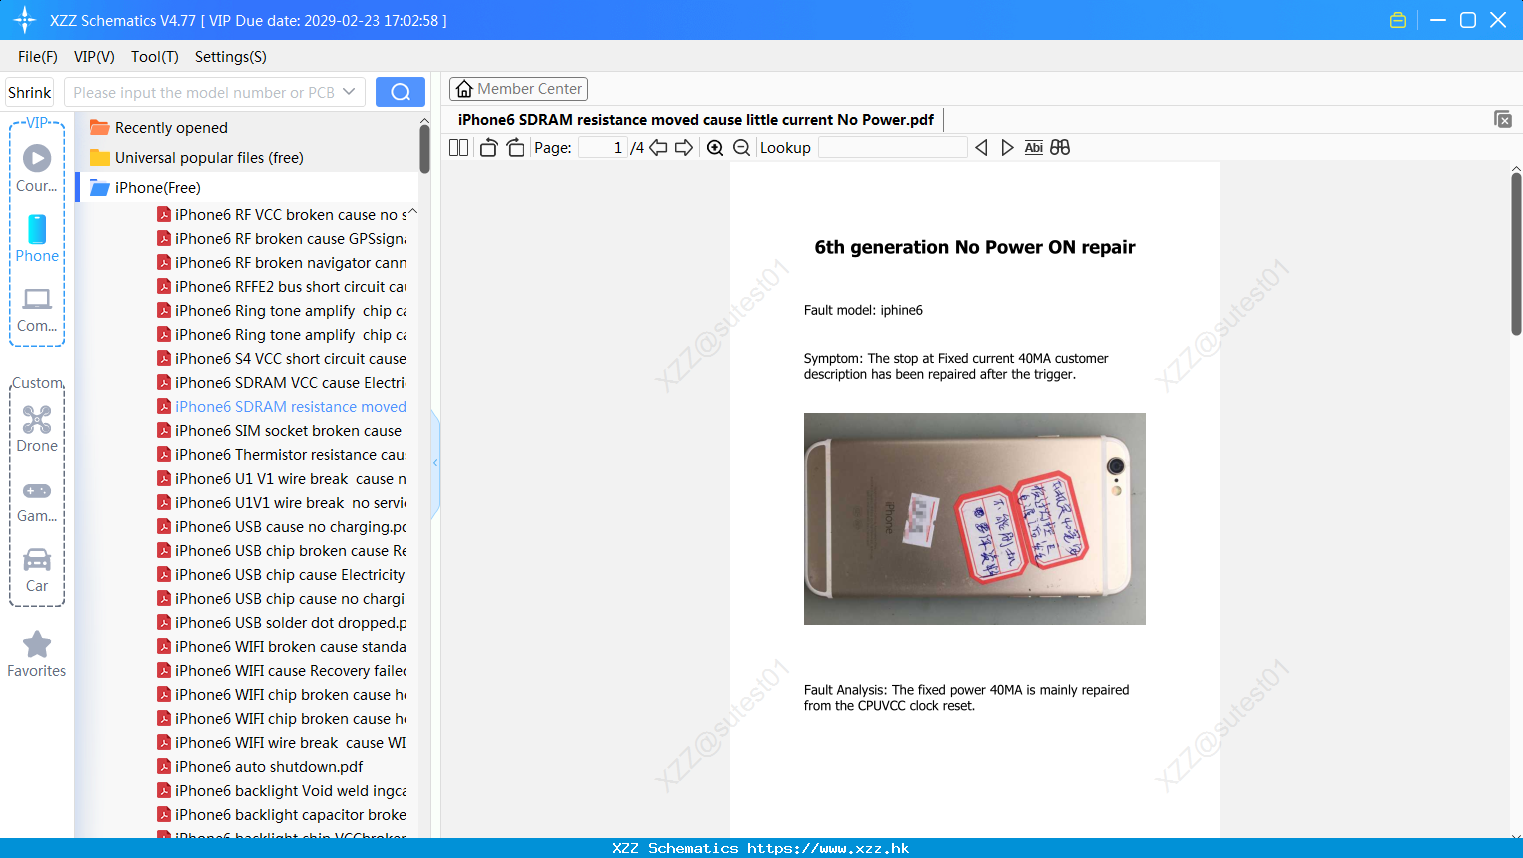Open iPhone6 RF broken navigator file
The width and height of the screenshot is (1523, 858).
coord(282,263)
